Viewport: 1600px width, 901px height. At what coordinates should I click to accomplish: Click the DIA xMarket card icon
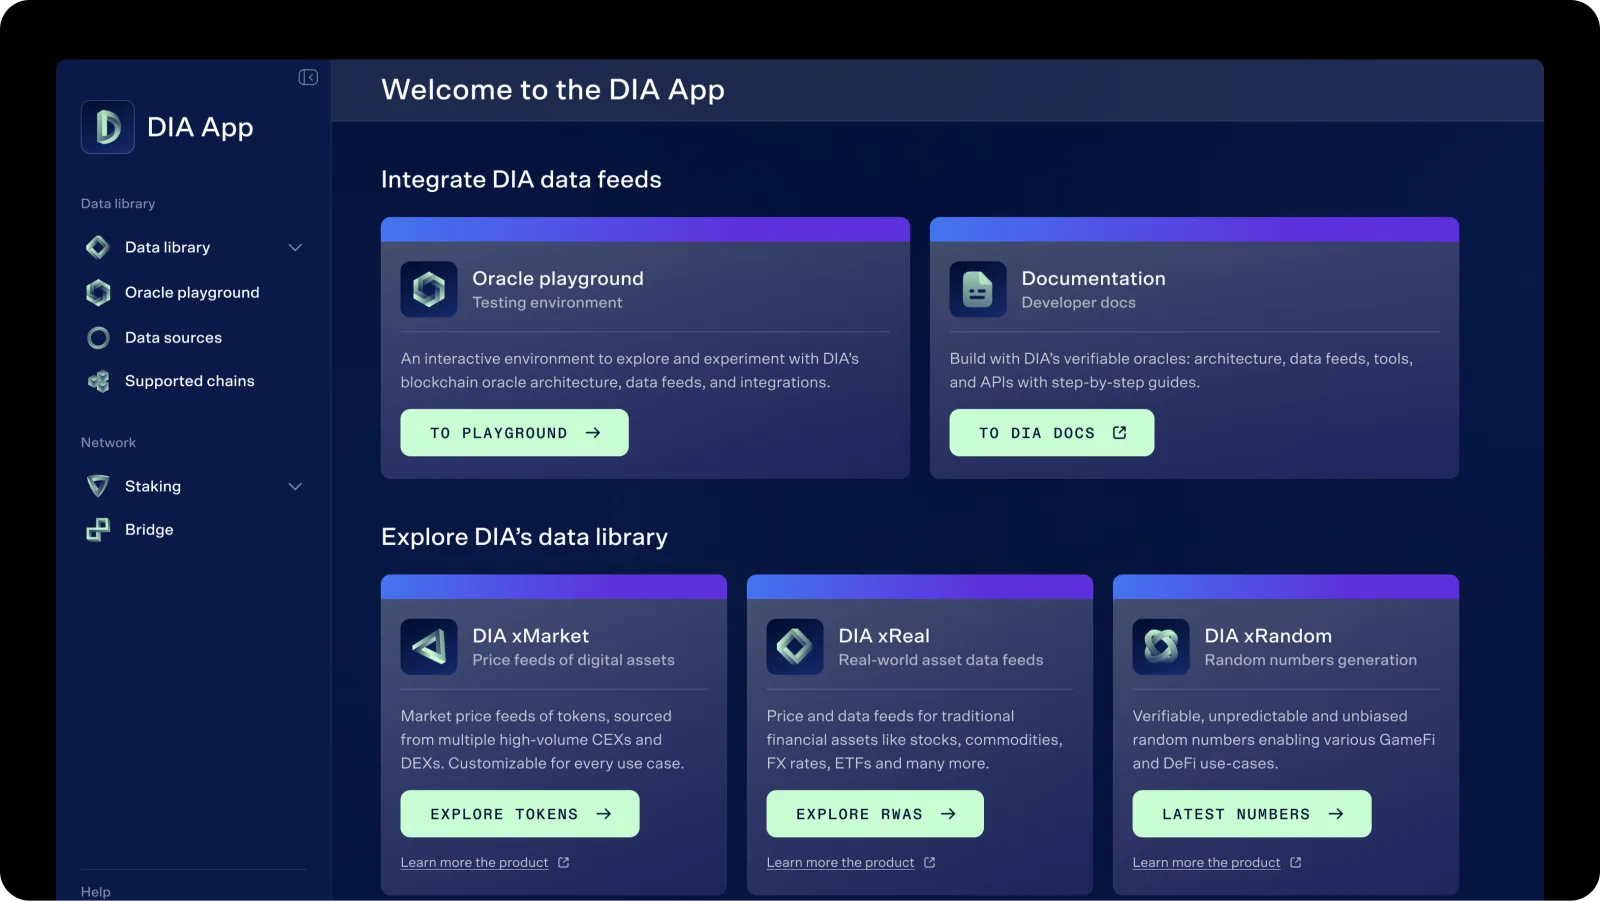(429, 647)
